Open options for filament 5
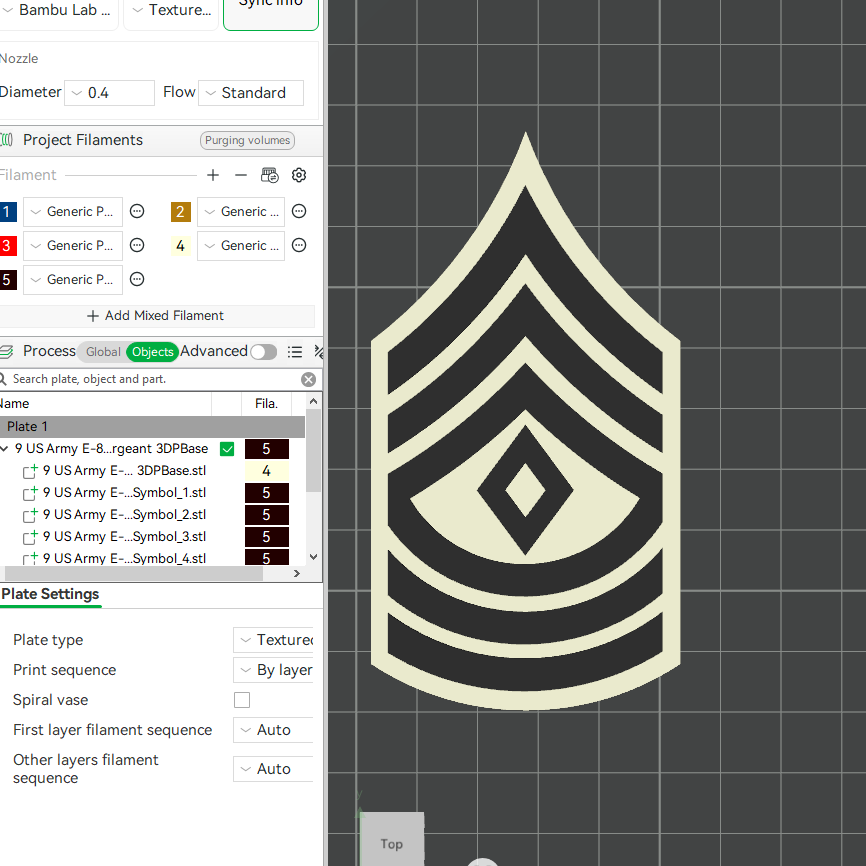The height and width of the screenshot is (866, 866). point(137,279)
